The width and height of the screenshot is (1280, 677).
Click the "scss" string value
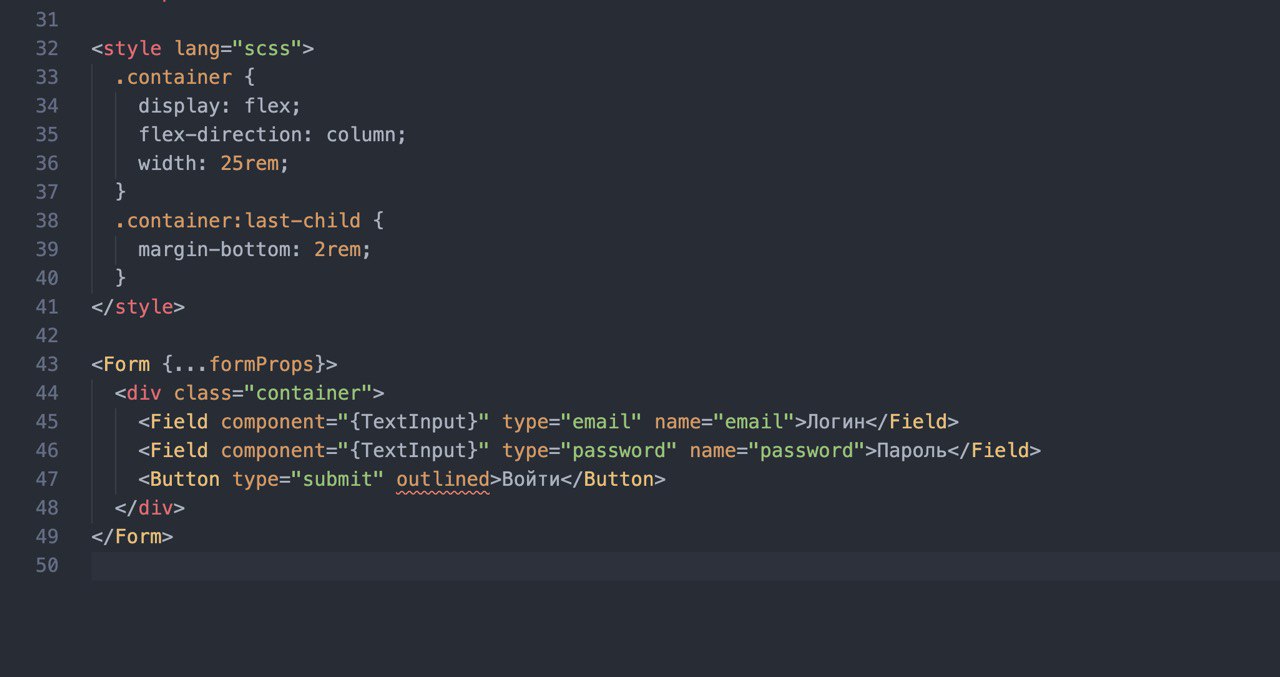click(267, 48)
